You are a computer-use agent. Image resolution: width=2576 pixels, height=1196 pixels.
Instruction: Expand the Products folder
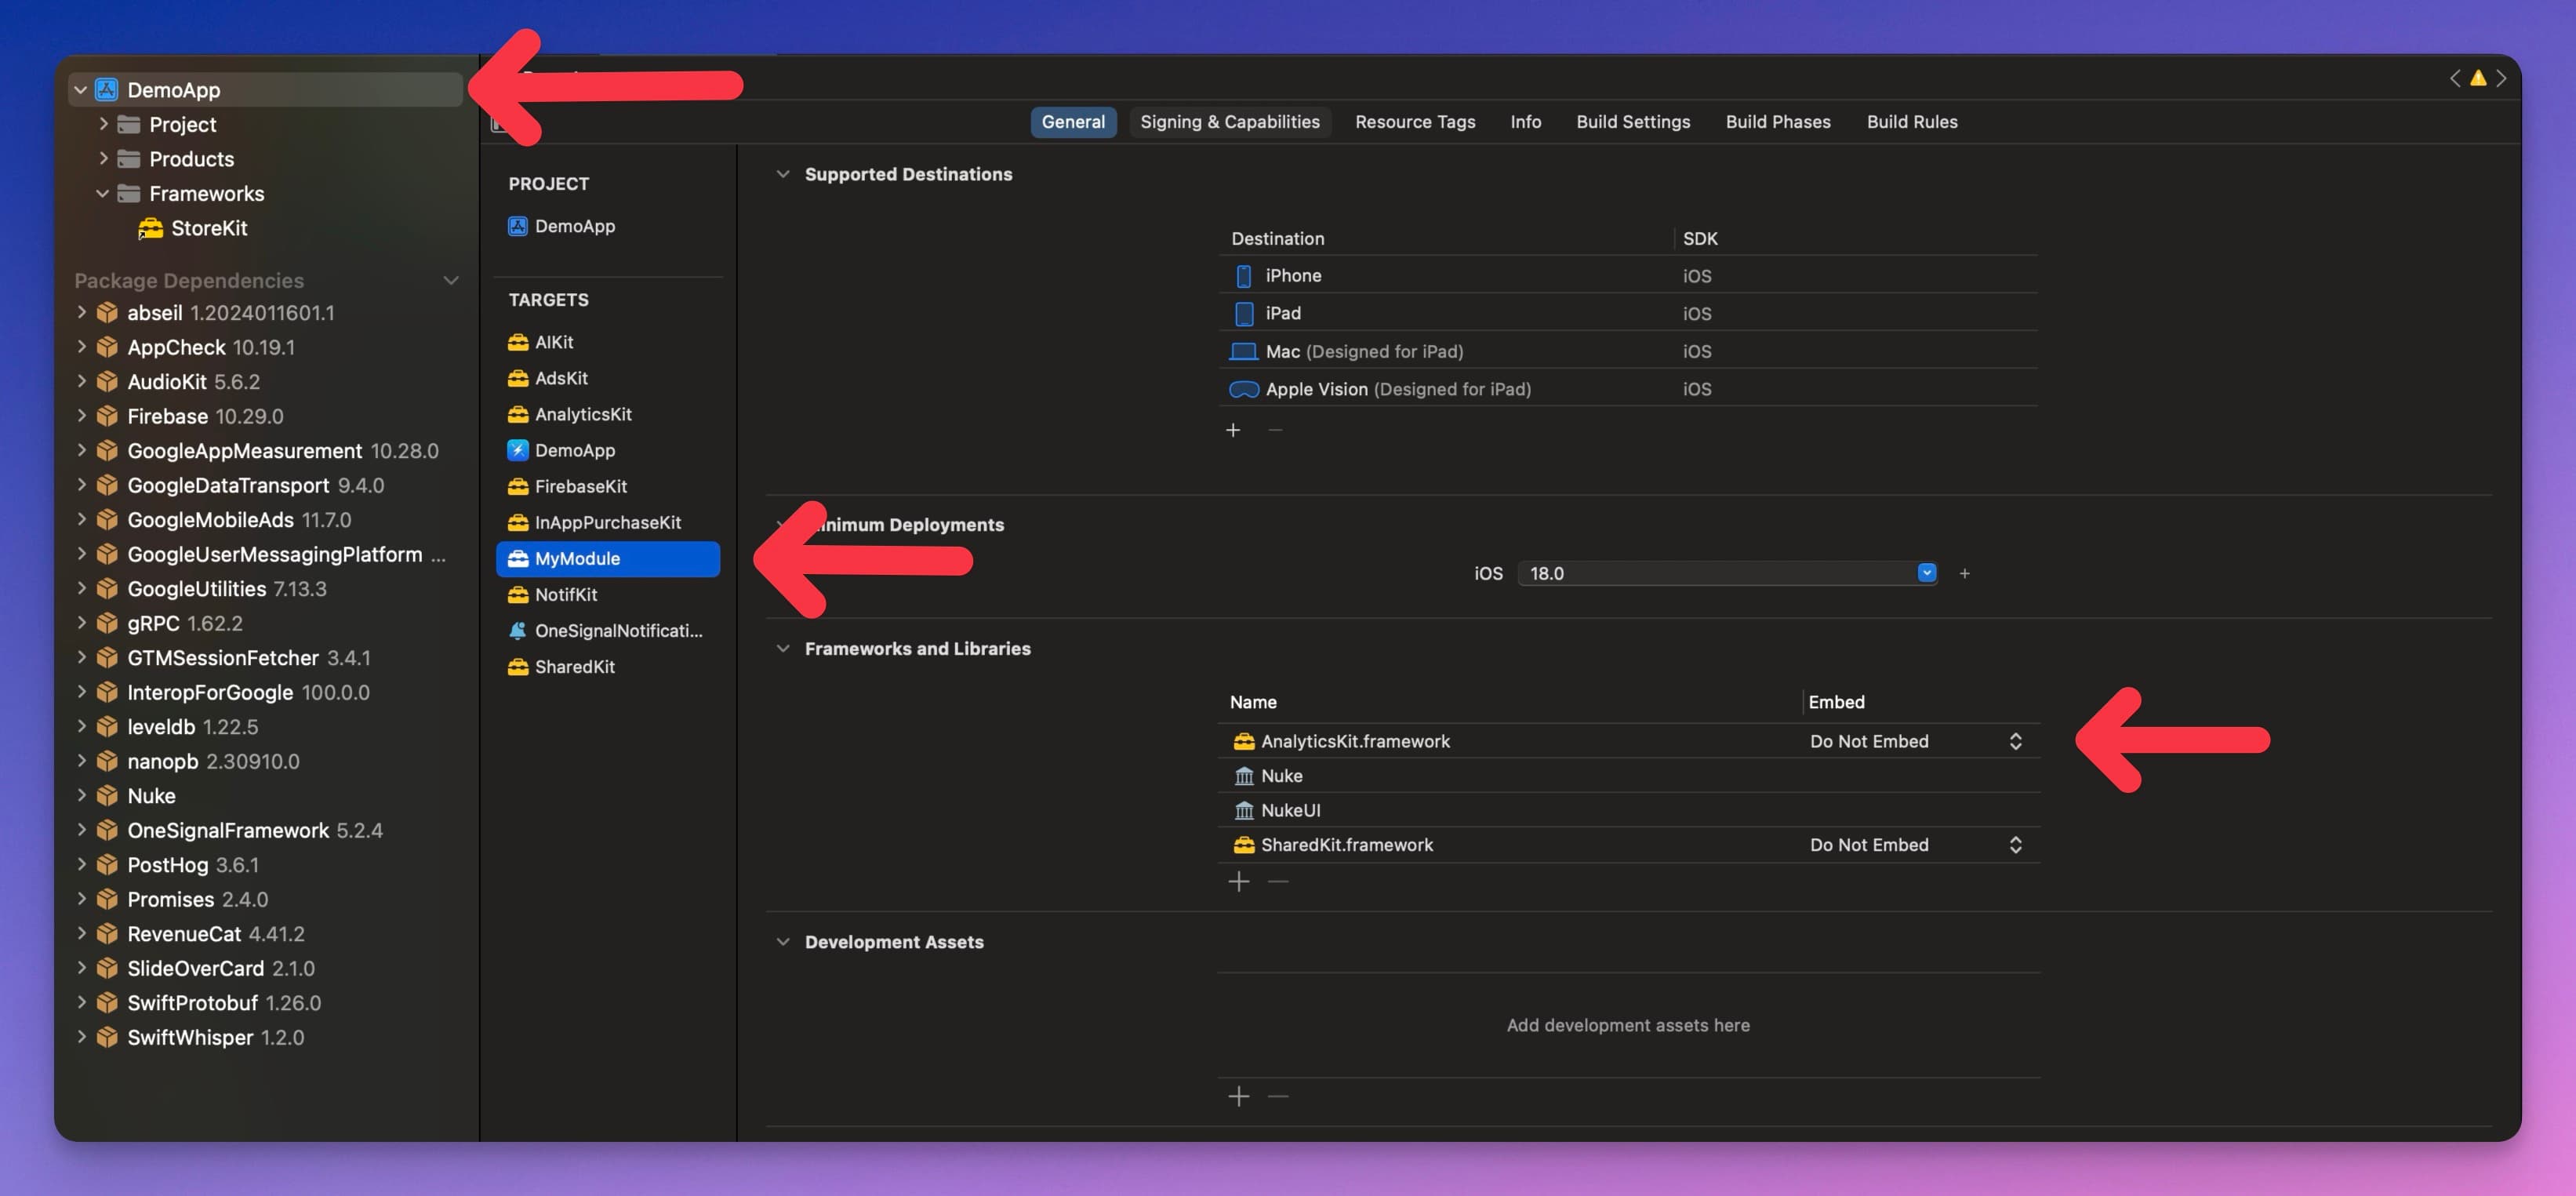pos(103,159)
